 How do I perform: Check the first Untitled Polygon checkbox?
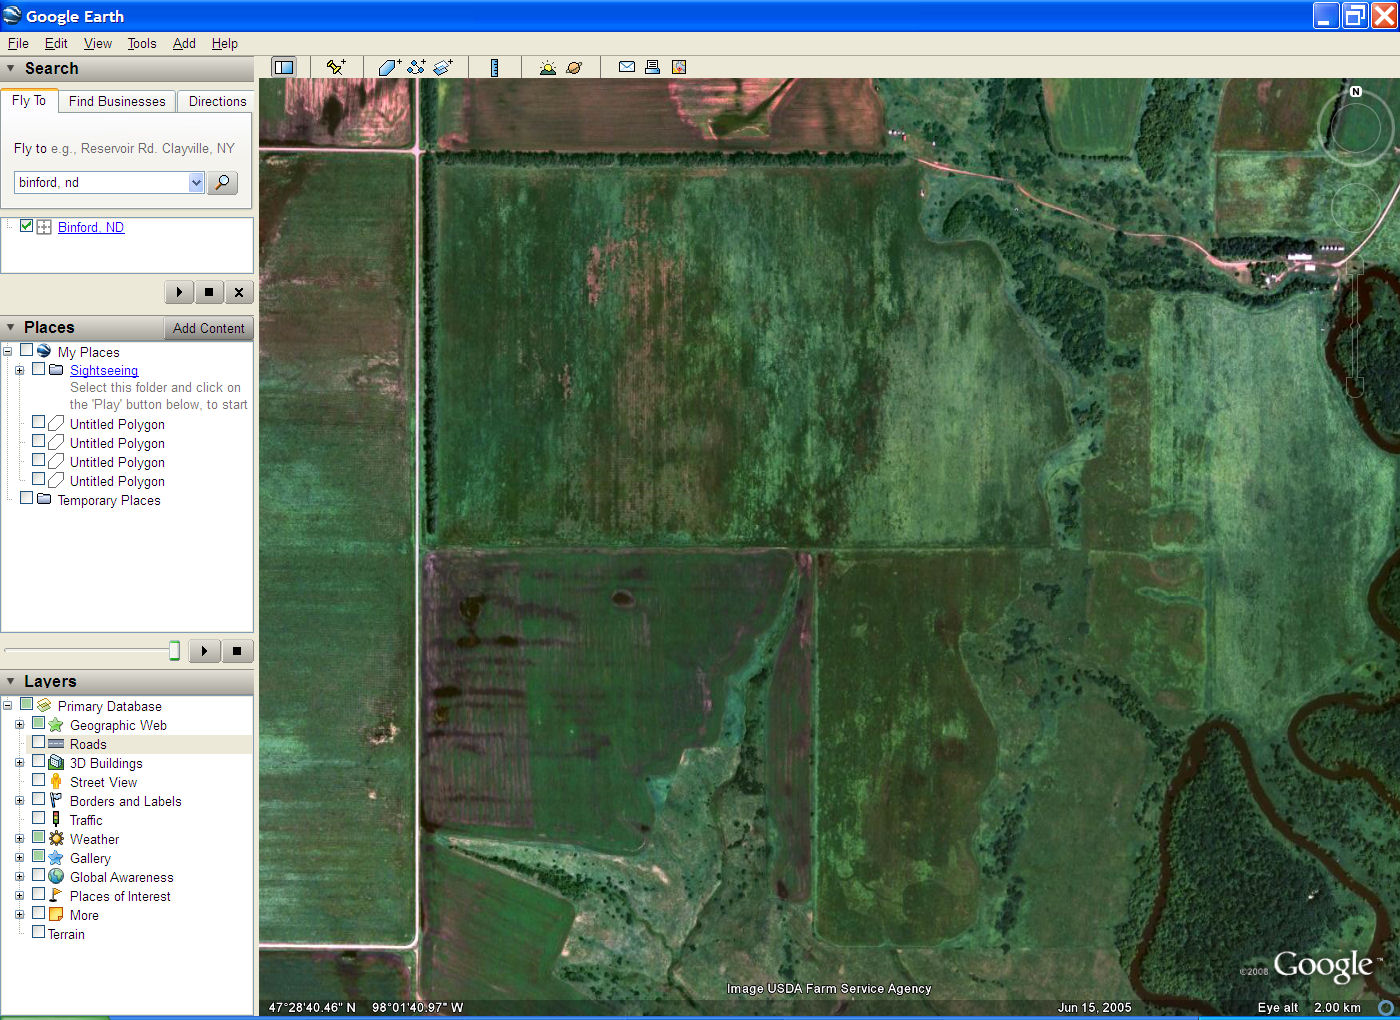pyautogui.click(x=38, y=423)
